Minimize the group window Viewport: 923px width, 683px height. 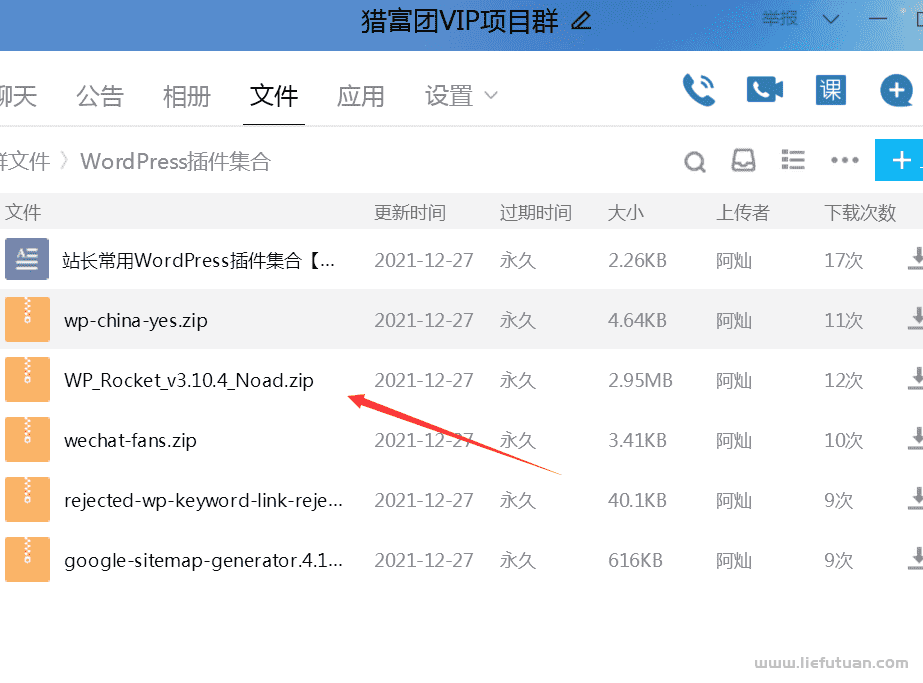pyautogui.click(x=878, y=19)
